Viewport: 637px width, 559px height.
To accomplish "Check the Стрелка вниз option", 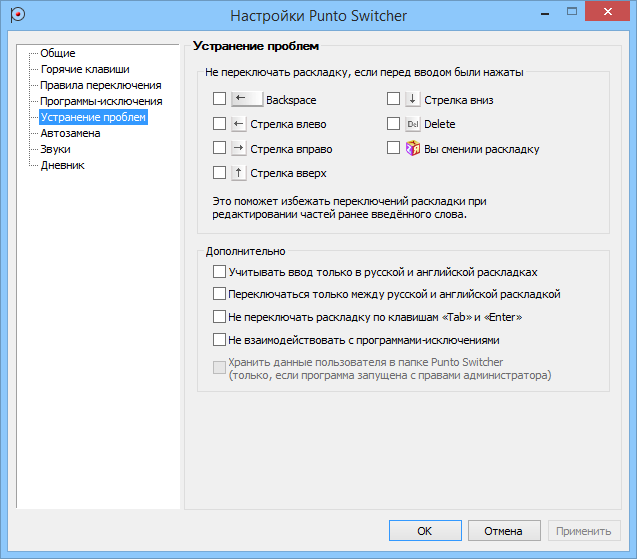I will pyautogui.click(x=393, y=99).
